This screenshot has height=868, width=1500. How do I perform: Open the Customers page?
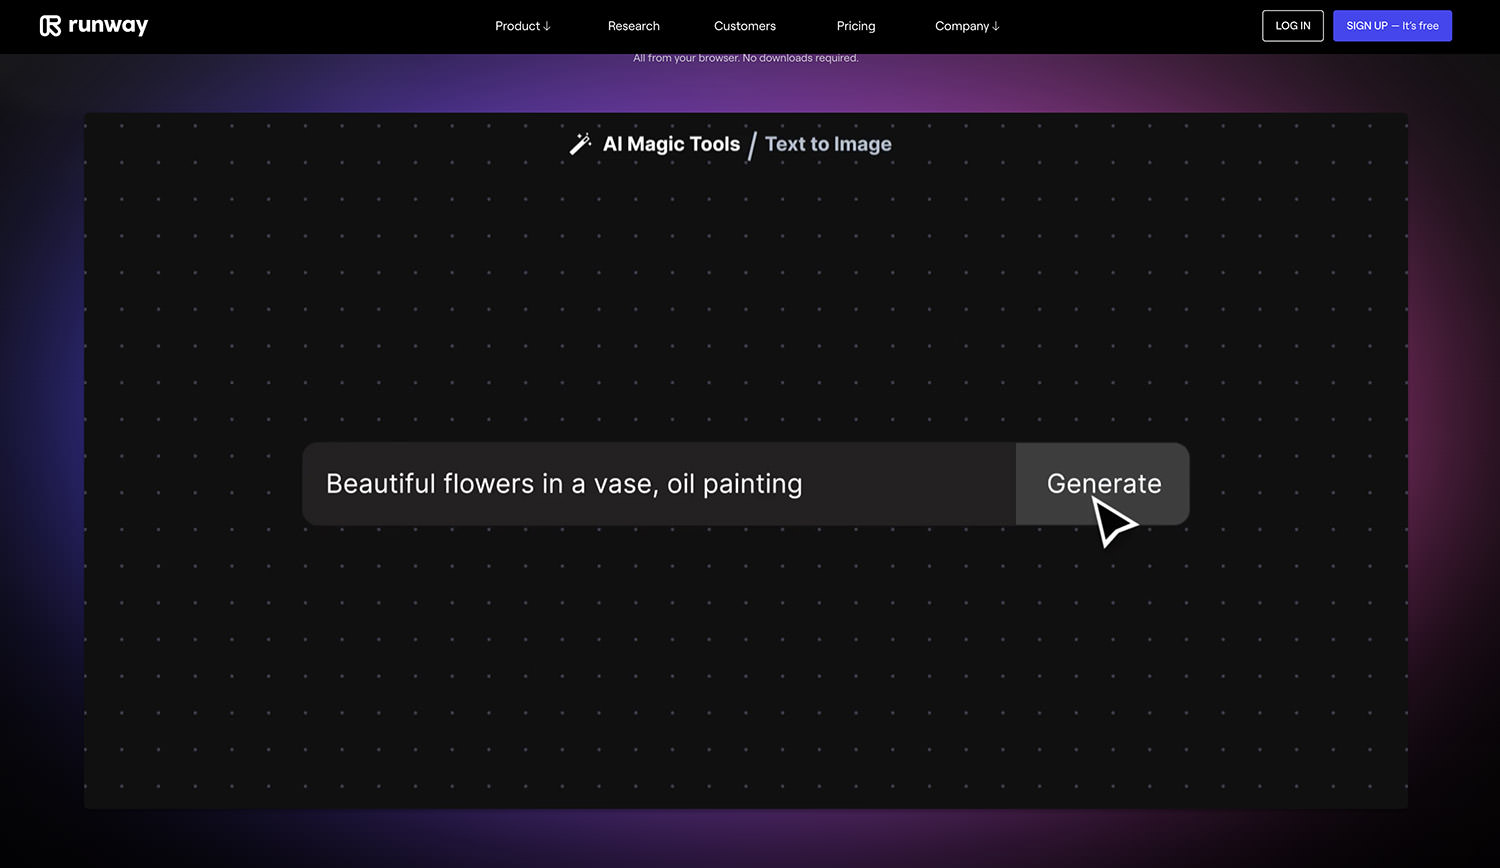coord(745,26)
